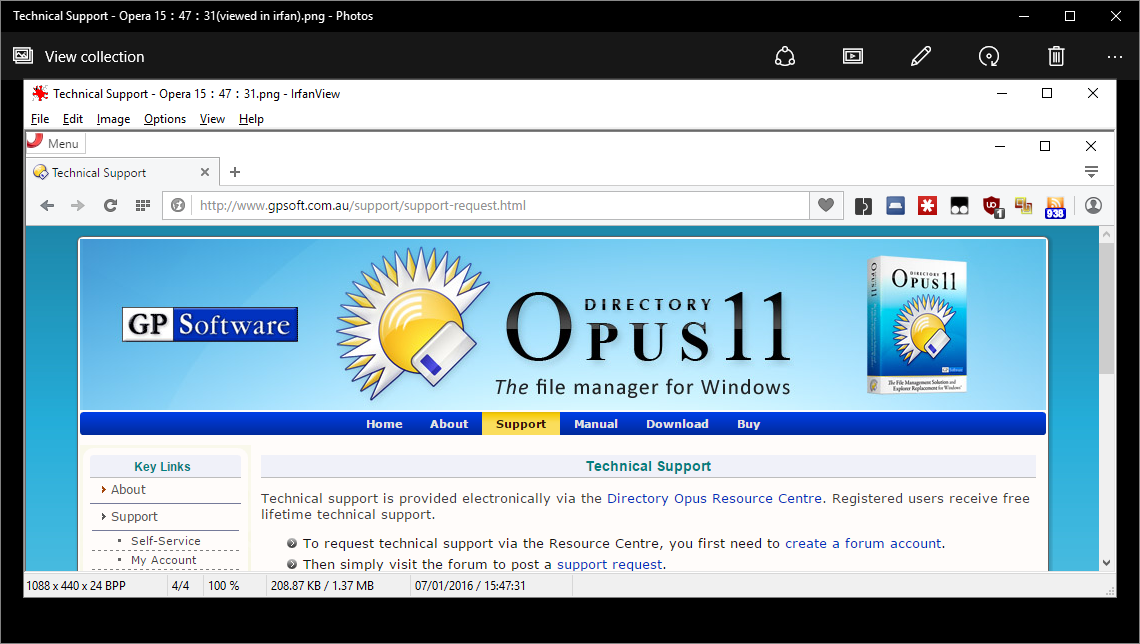Click the yellow overlapping windows extension icon

click(1024, 206)
